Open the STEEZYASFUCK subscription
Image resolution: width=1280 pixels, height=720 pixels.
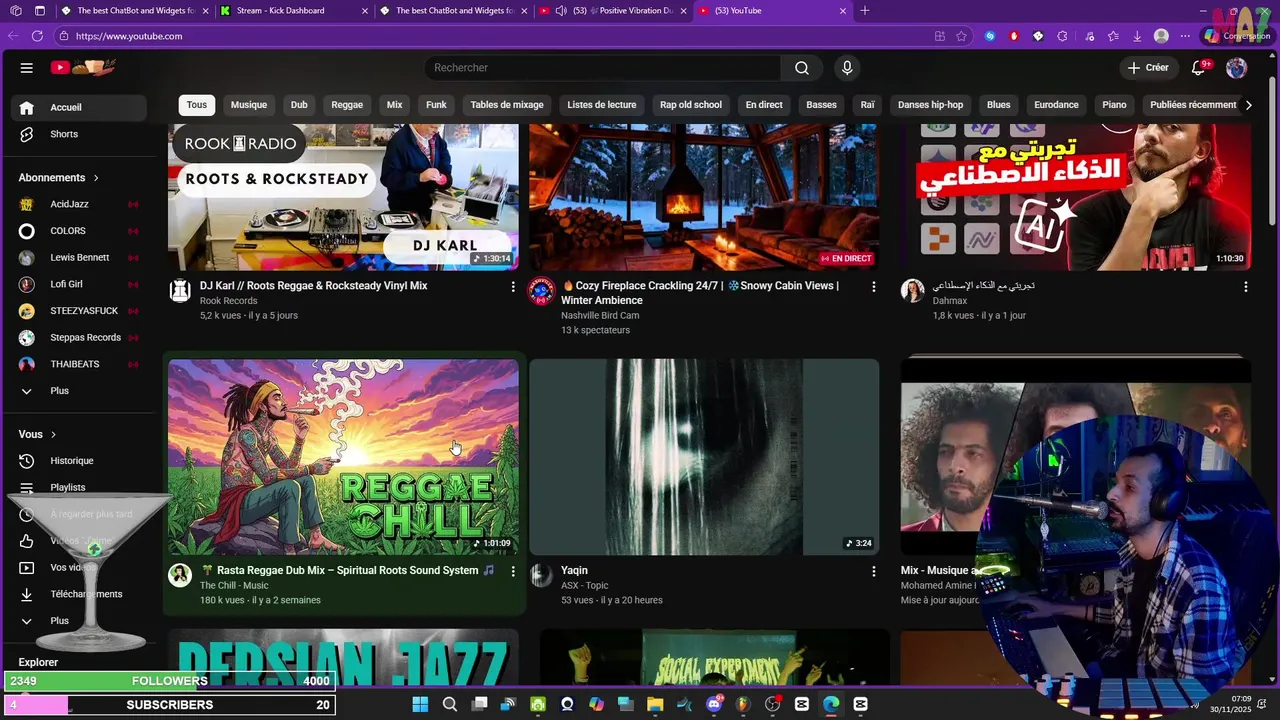[x=79, y=311]
